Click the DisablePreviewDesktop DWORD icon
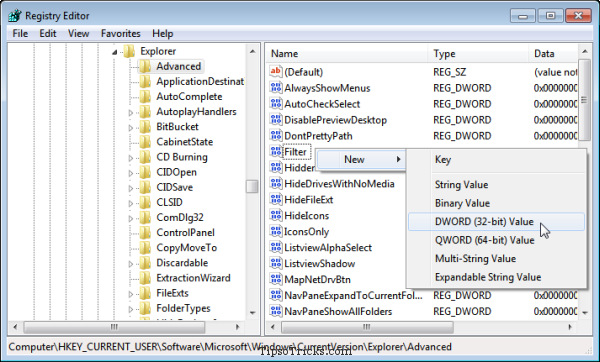Viewport: 600px width, 362px height. pos(276,120)
